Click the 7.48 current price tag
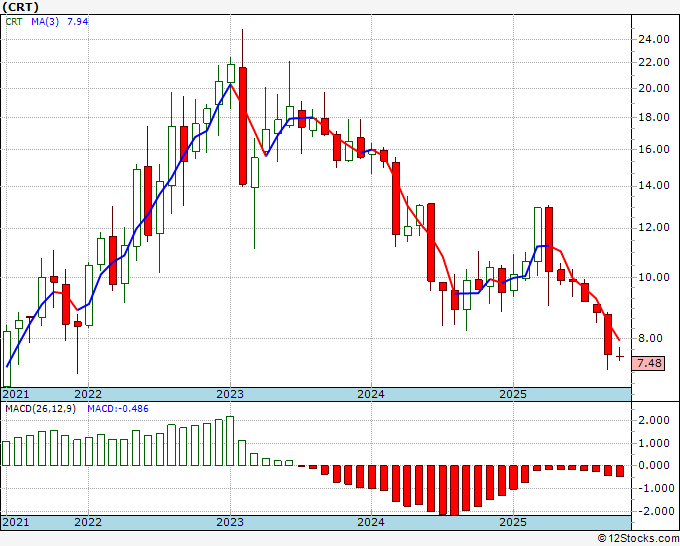 tap(649, 363)
